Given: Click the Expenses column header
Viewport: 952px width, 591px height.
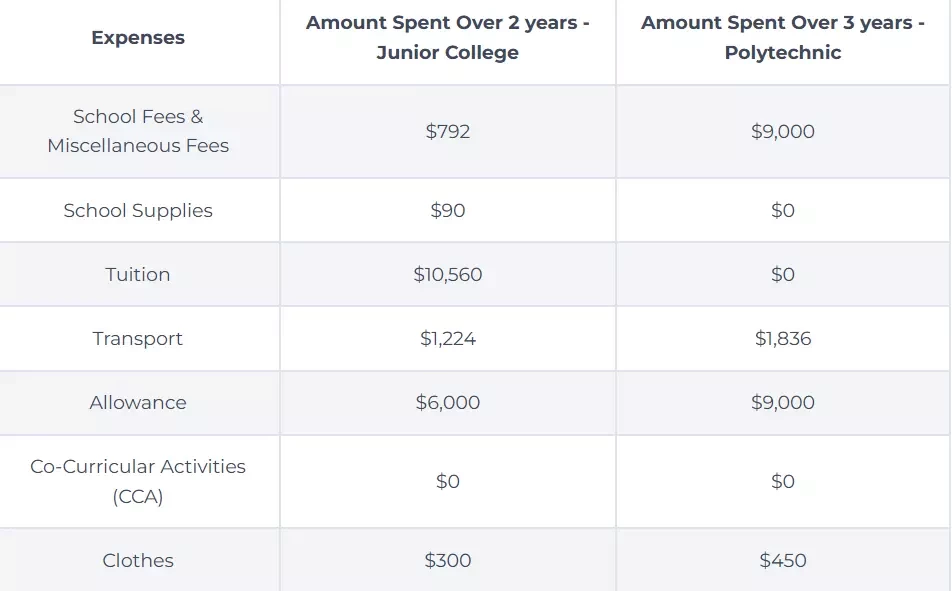Looking at the screenshot, I should pyautogui.click(x=138, y=38).
